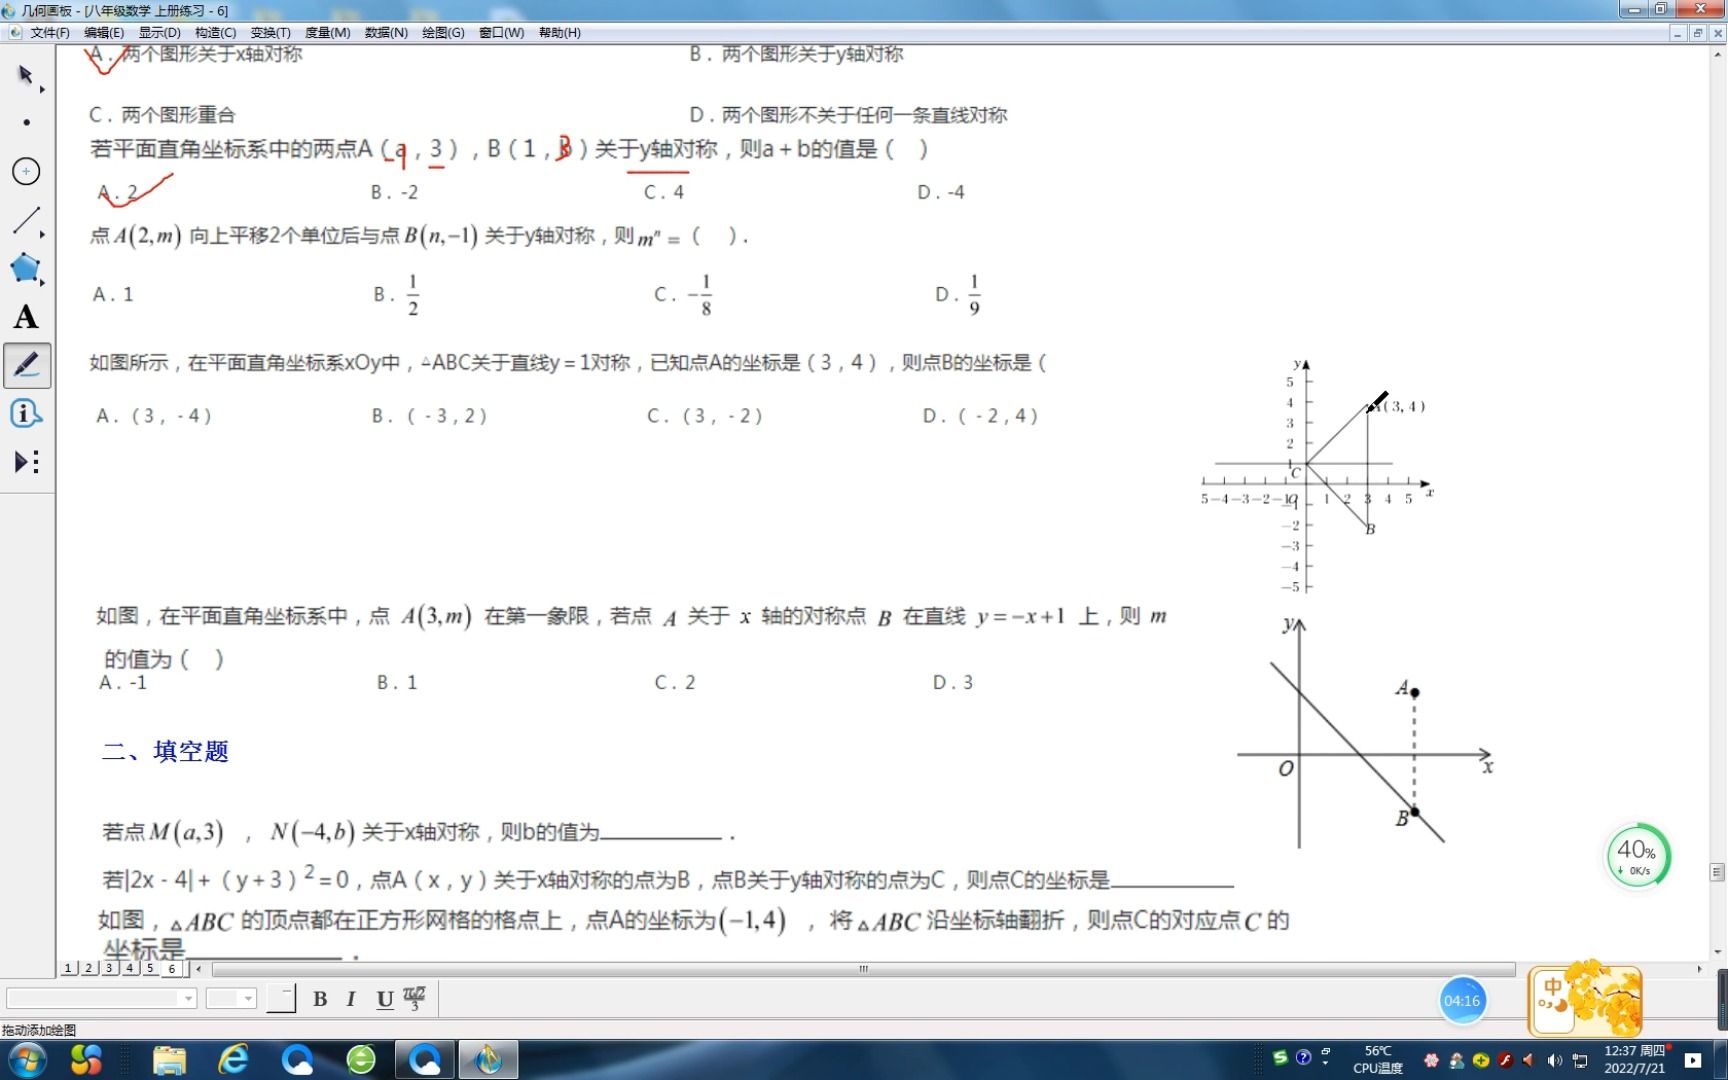Viewport: 1728px width, 1080px height.
Task: Select the Marker pen tool
Action: click(27, 365)
